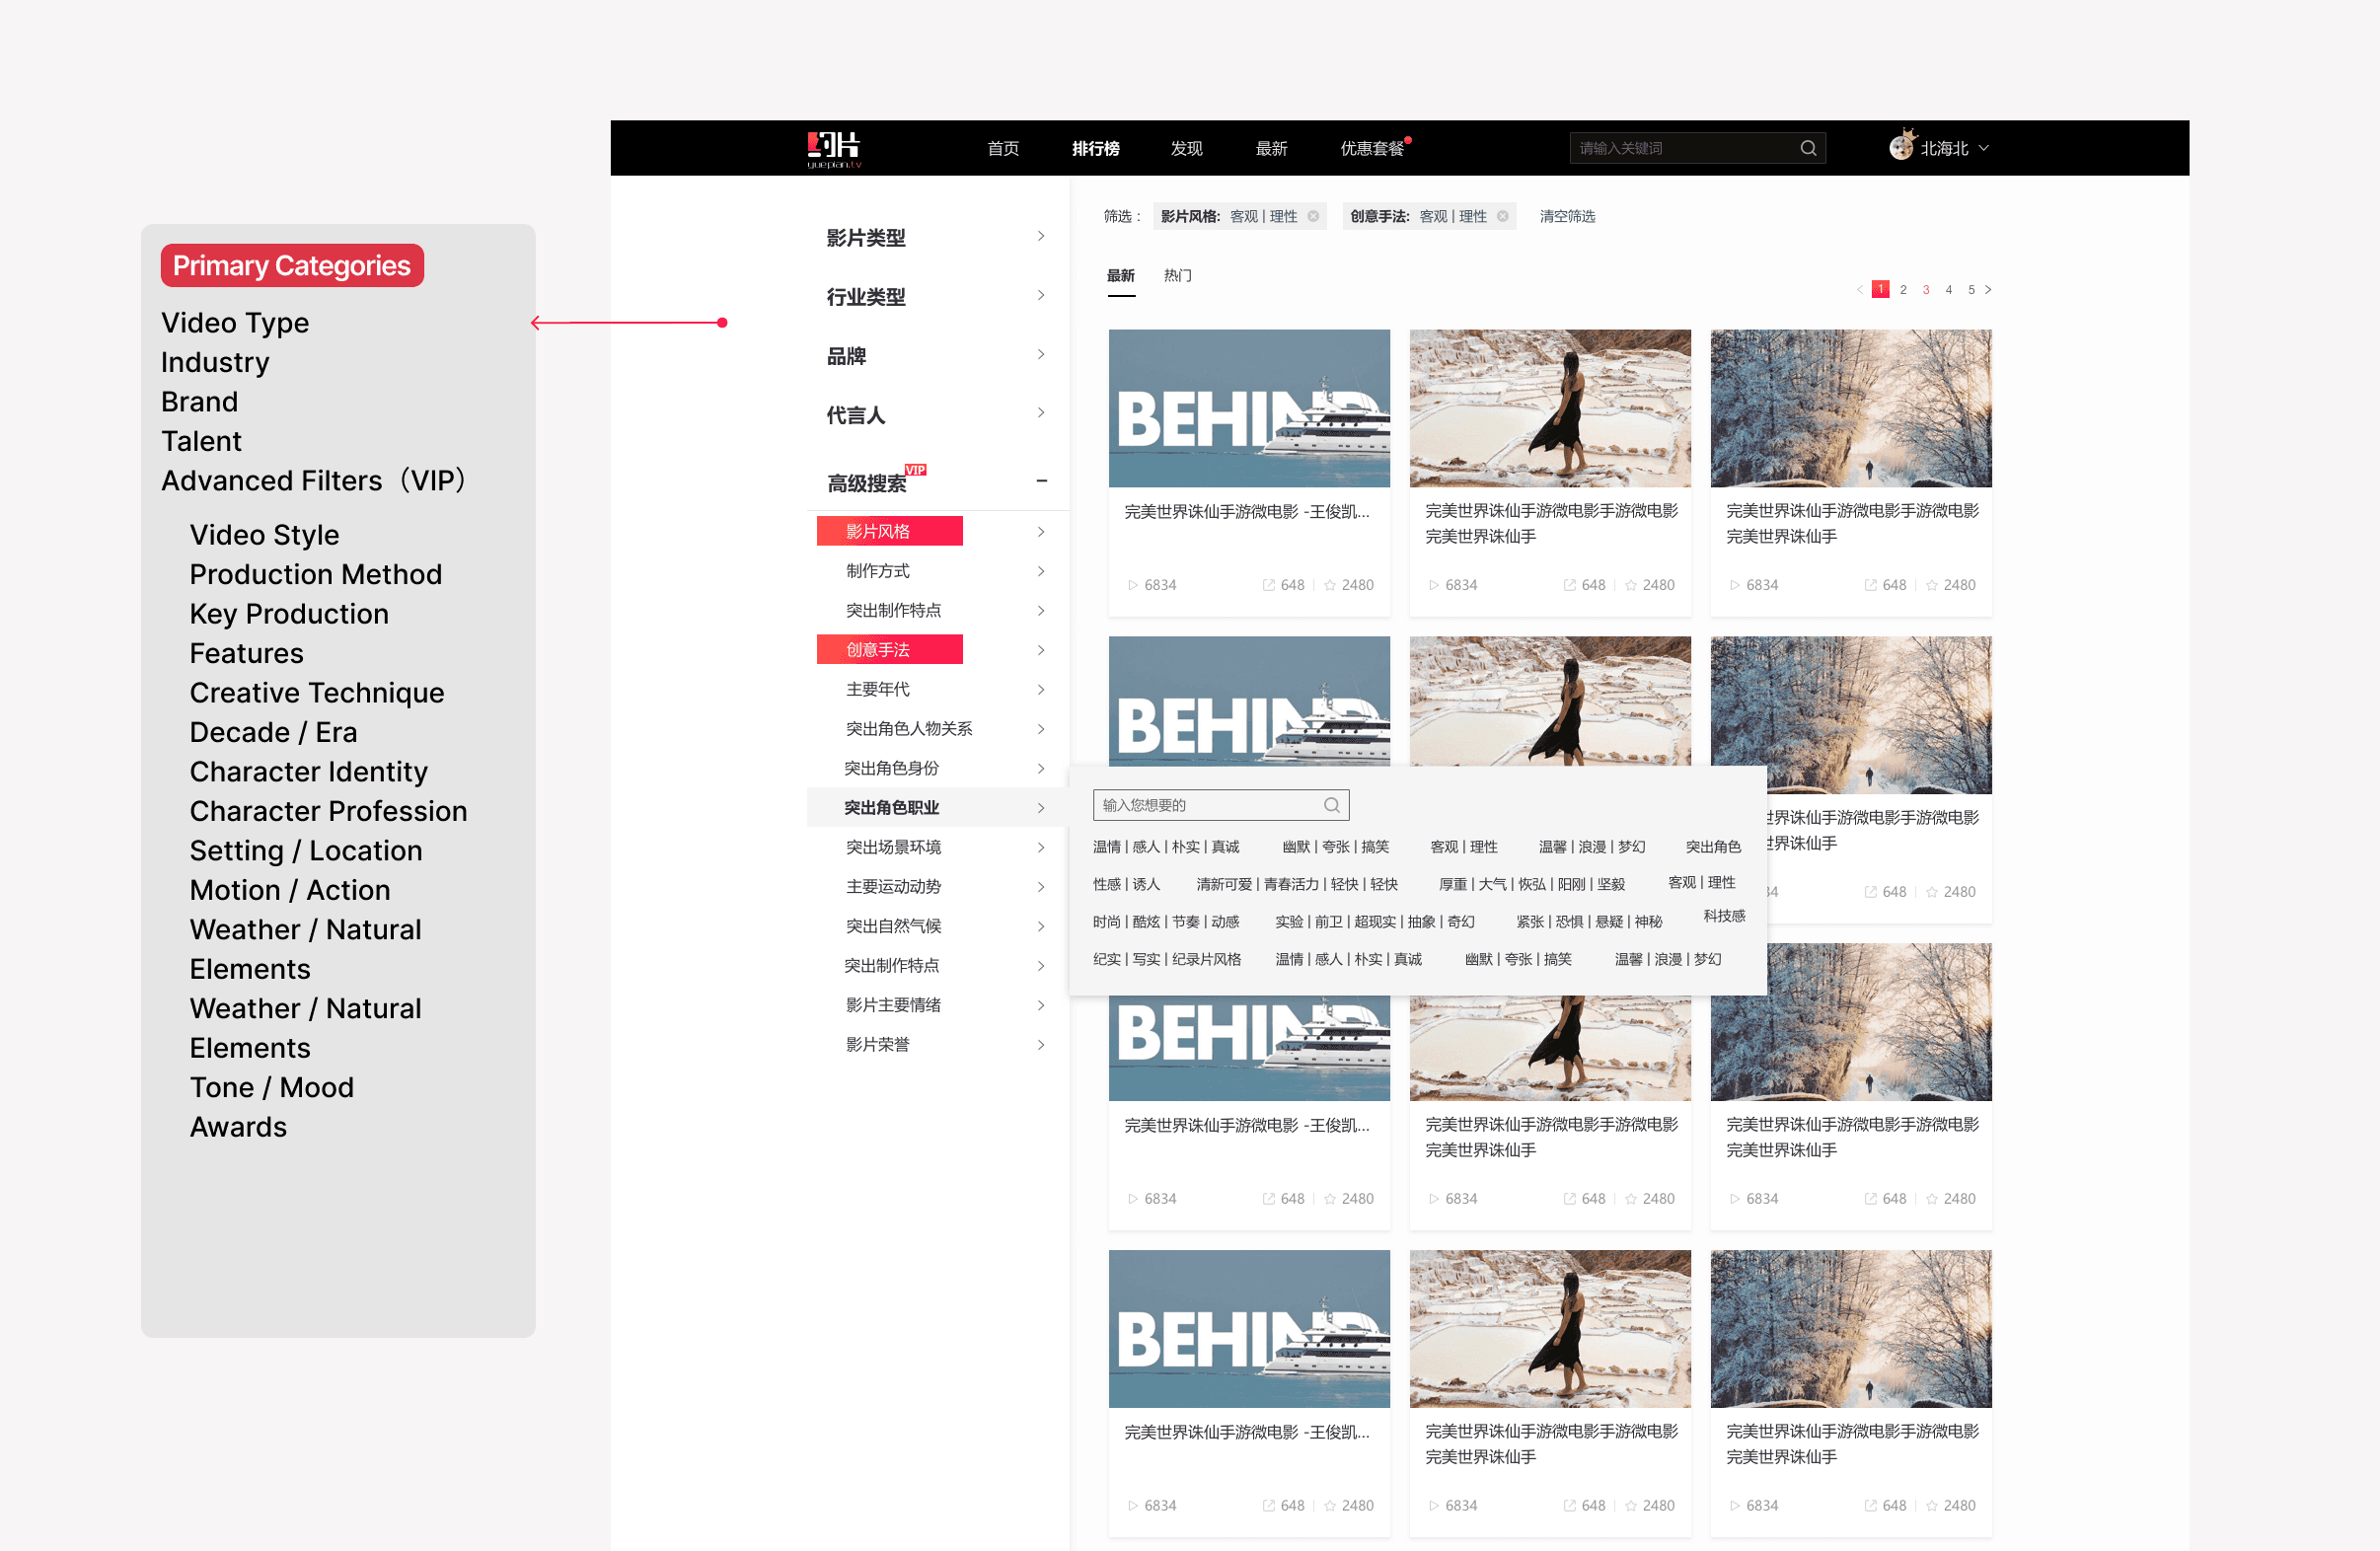The image size is (2380, 1551).
Task: Select 突出场景环境 filter item
Action: pyautogui.click(x=893, y=847)
